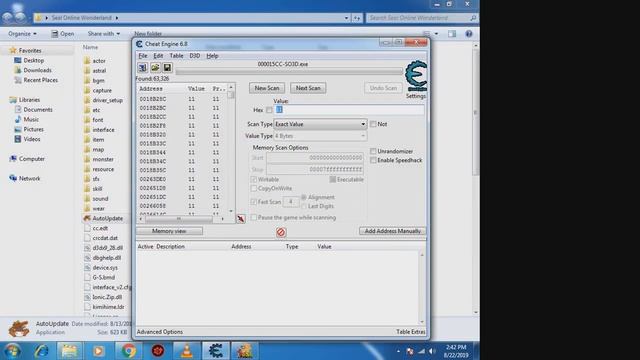Click the open process icon in Cheat Engine
Viewport: 640px width, 360px height.
(142, 67)
